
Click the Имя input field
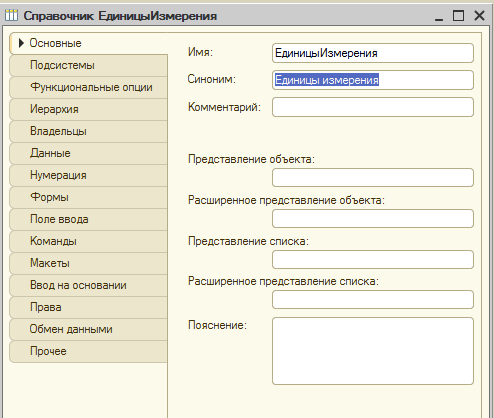click(373, 53)
